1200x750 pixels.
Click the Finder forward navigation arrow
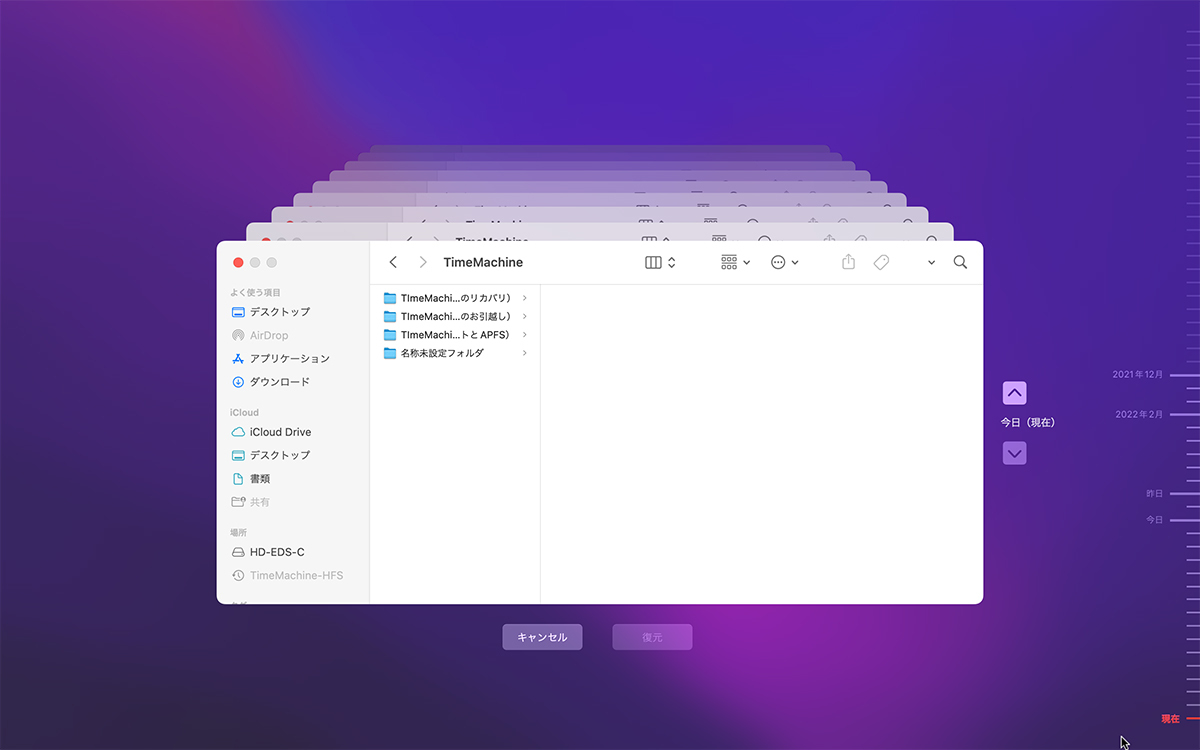pos(423,262)
